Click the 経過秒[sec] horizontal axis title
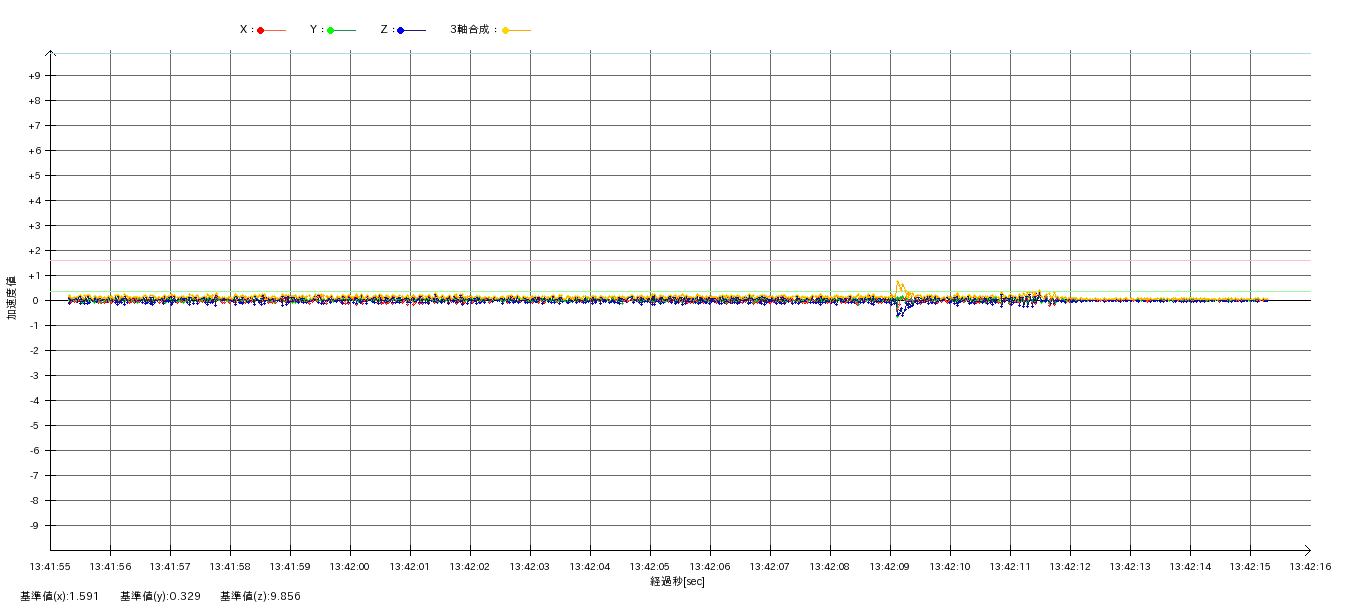This screenshot has height=610, width=1350. [x=677, y=581]
